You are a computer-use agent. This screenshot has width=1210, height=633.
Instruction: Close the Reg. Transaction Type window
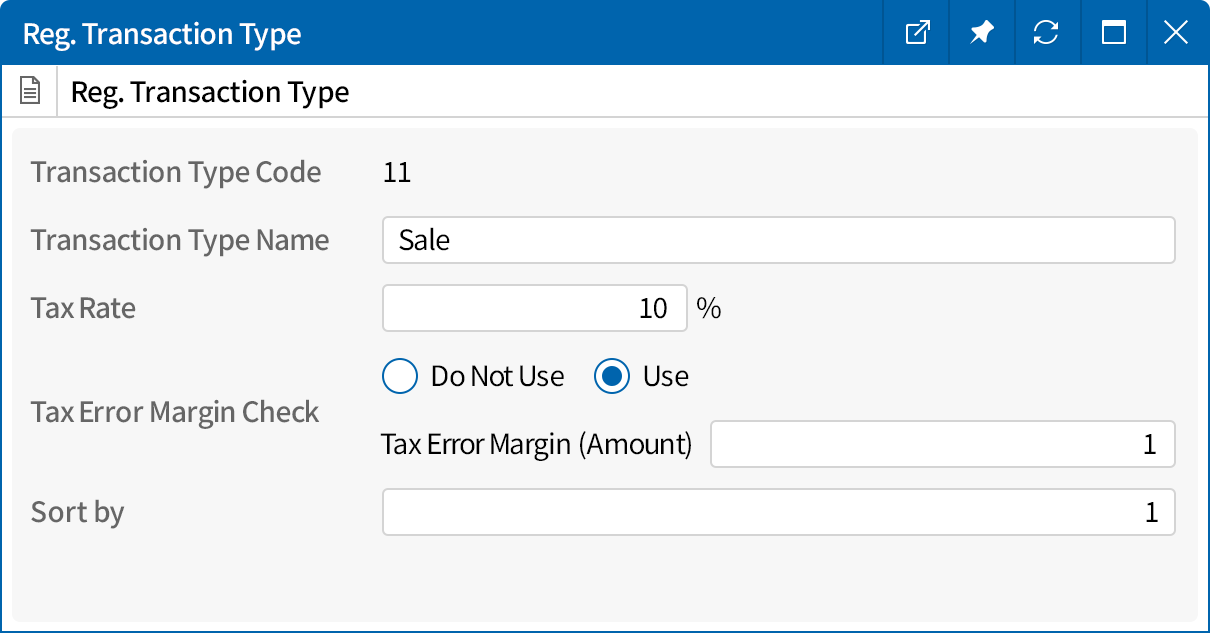pos(1176,33)
